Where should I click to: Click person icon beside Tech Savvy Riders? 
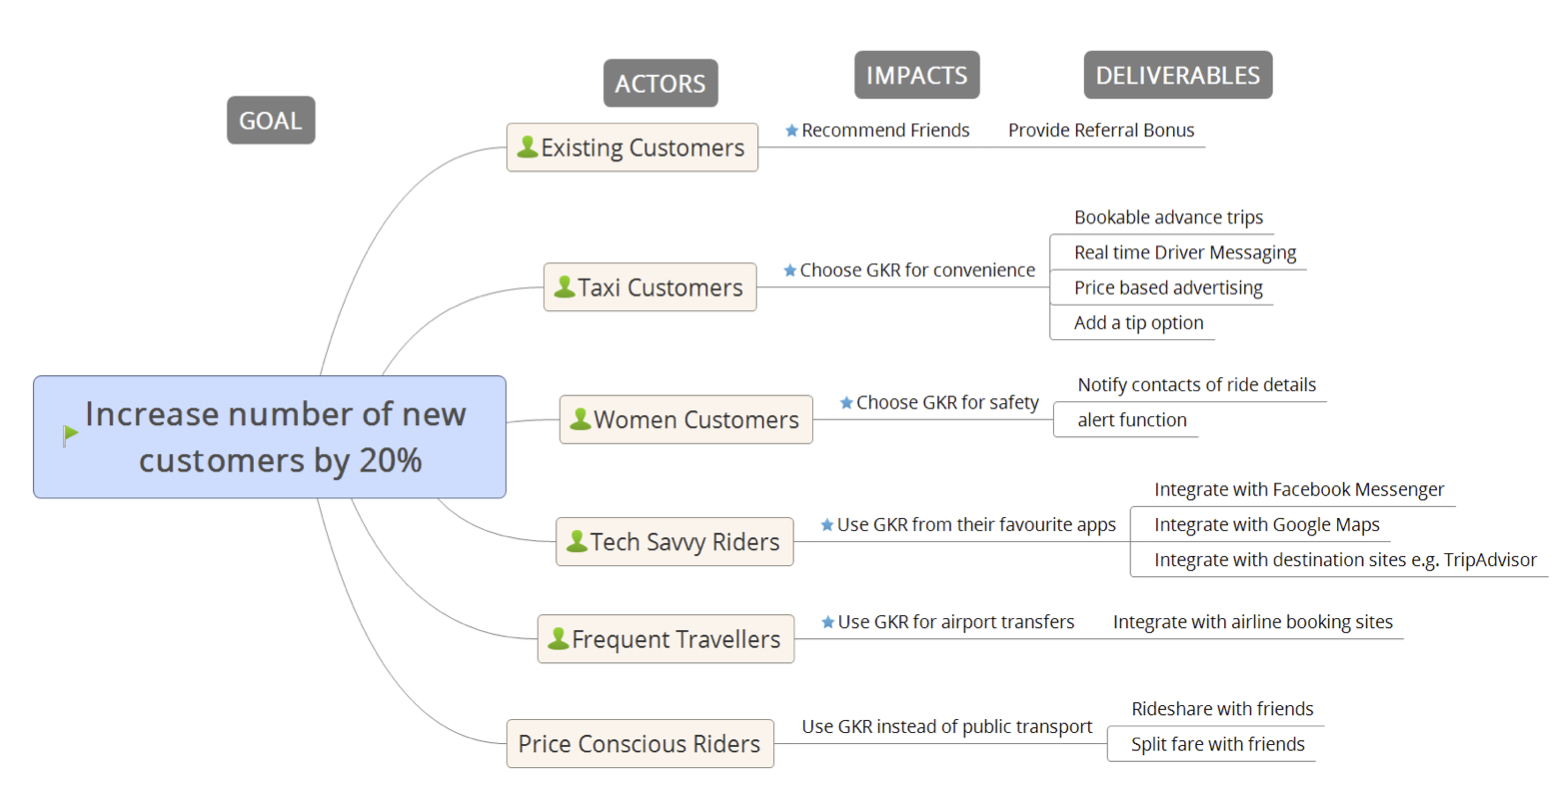tap(577, 541)
